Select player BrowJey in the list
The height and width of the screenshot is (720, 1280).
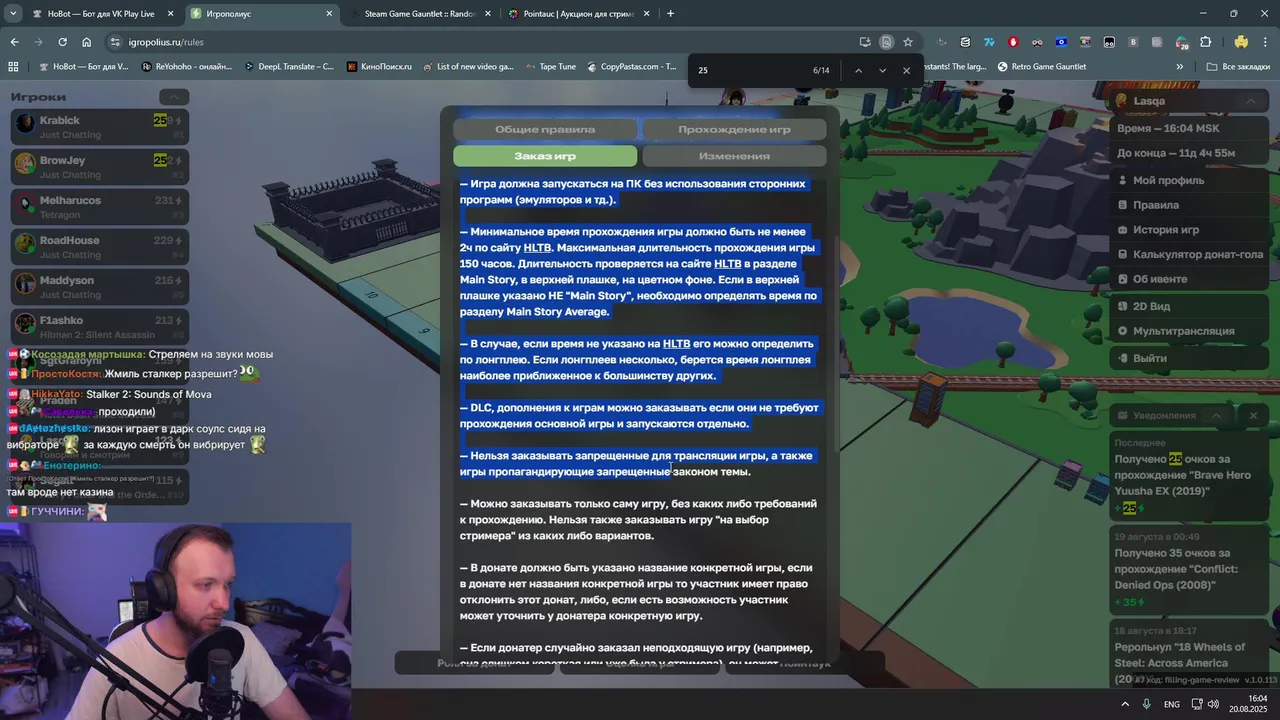[x=99, y=167]
